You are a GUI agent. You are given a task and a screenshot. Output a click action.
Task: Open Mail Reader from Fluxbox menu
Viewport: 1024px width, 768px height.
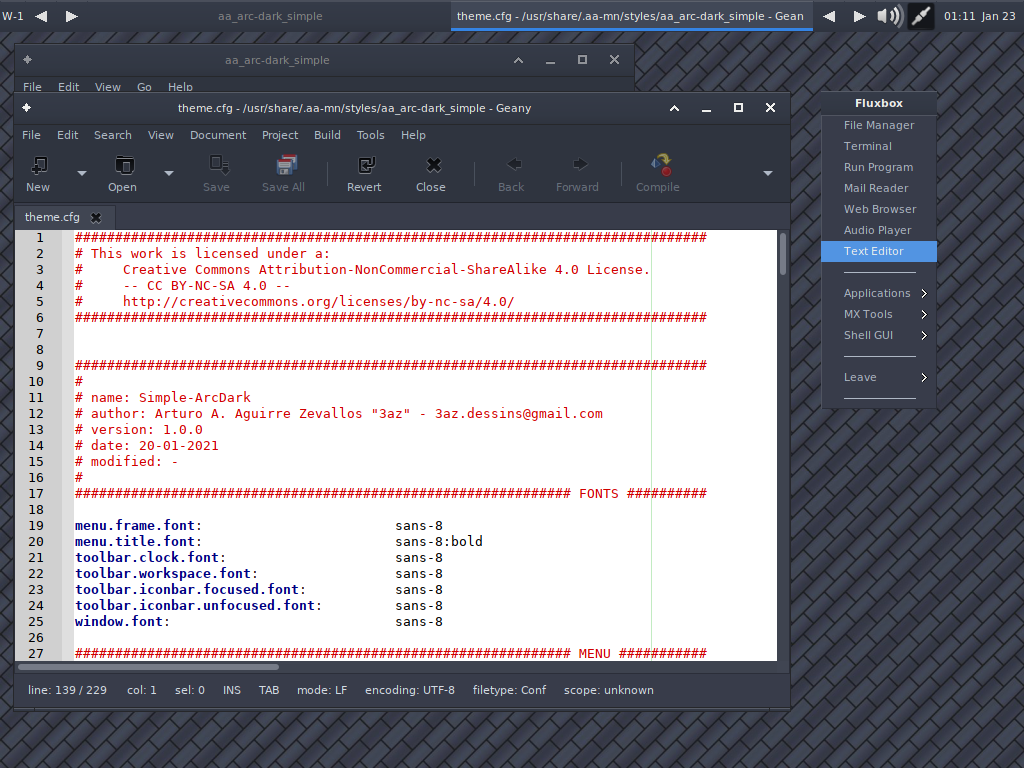pyautogui.click(x=879, y=188)
